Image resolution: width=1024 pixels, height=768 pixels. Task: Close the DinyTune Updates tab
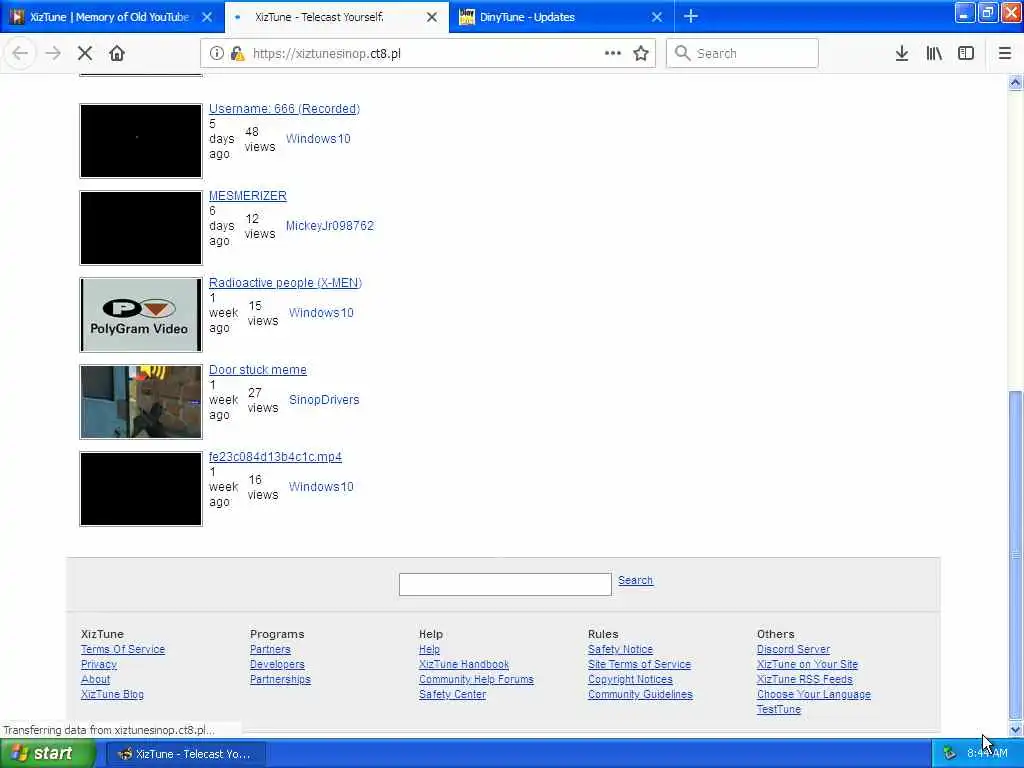pos(657,17)
